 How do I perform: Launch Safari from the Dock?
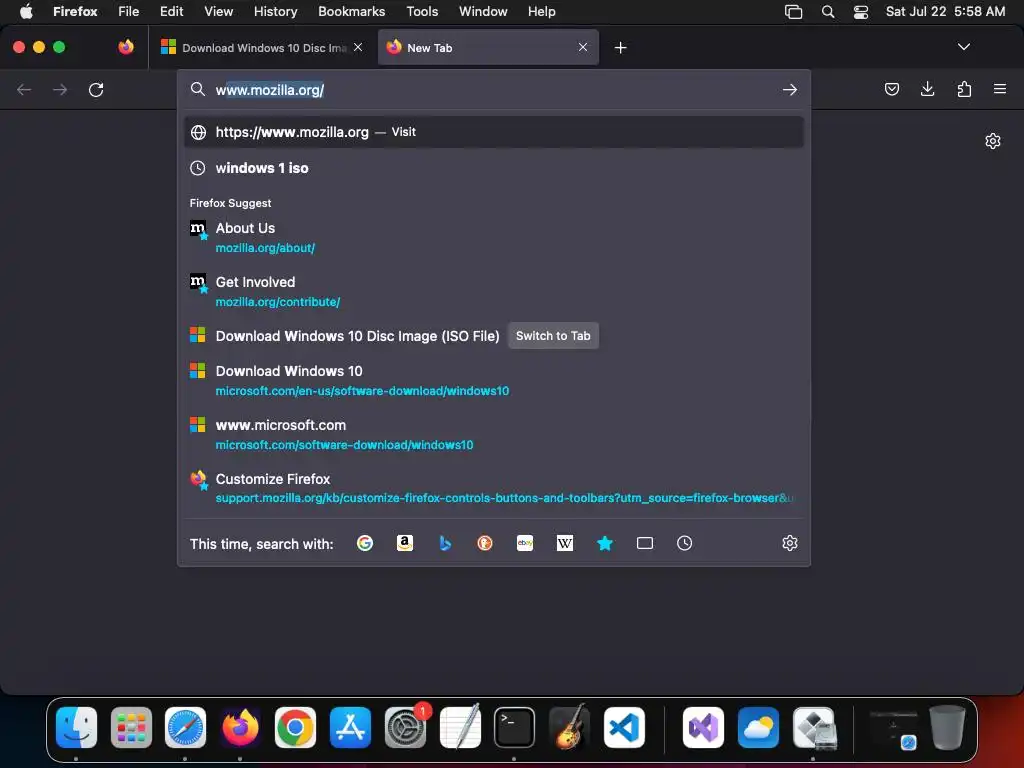tap(185, 727)
